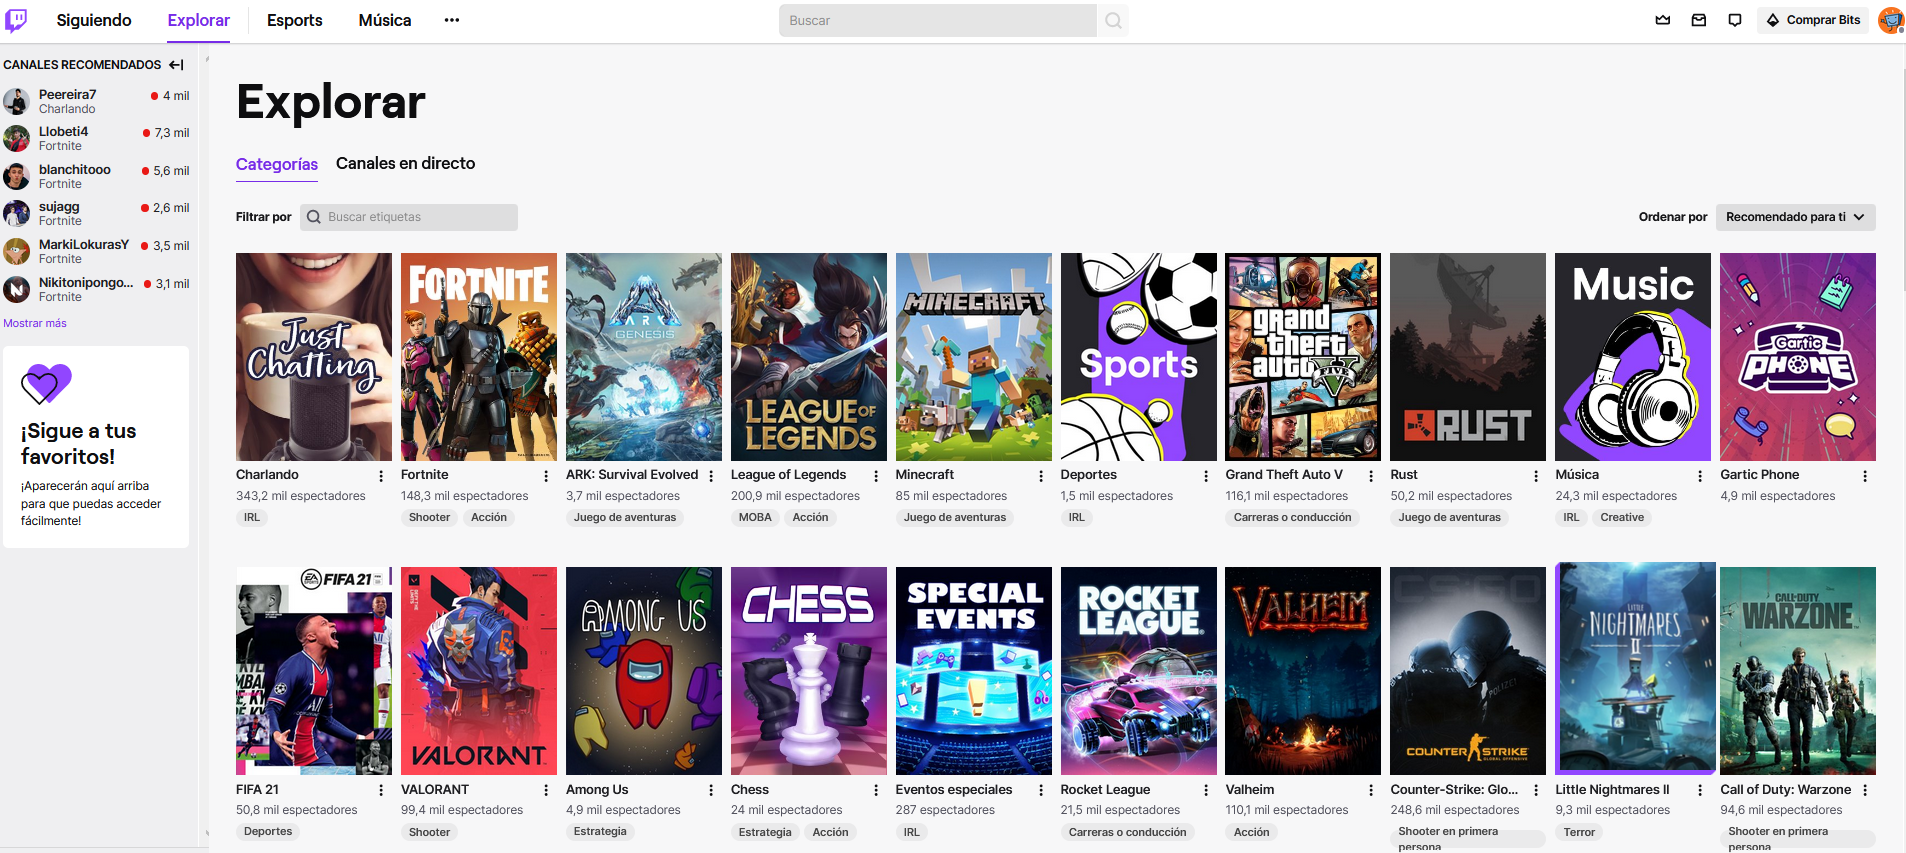Viewport: 1906px width, 853px height.
Task: Open Llobeti4 channel in sidebar
Action: point(97,138)
